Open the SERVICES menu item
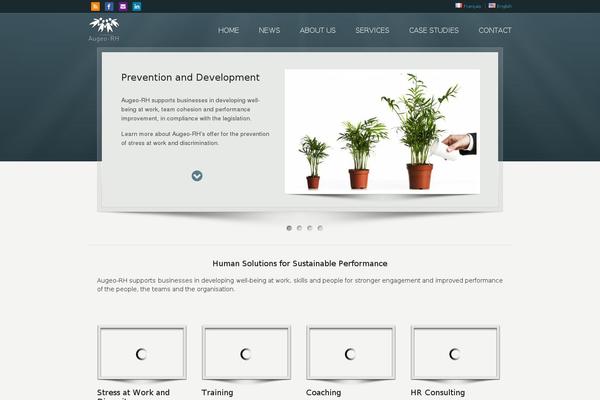 372,30
